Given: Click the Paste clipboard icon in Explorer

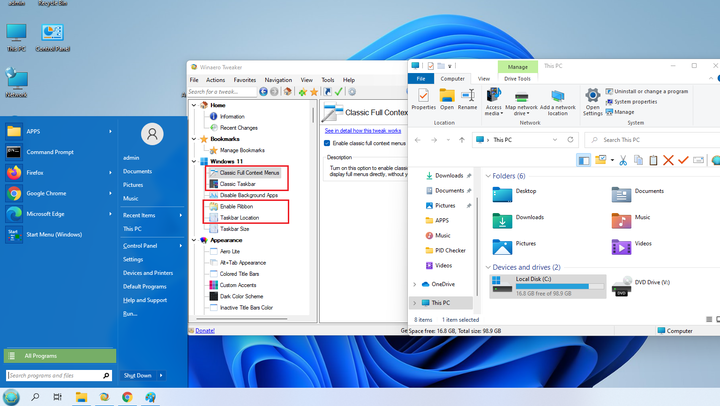Looking at the screenshot, I should (x=653, y=160).
